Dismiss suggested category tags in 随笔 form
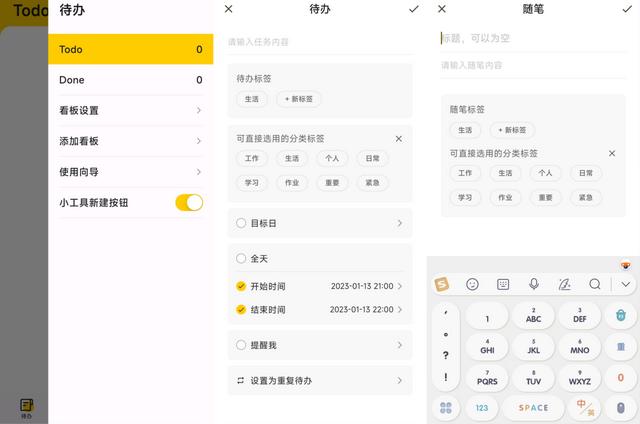This screenshot has width=640, height=424. (x=612, y=153)
